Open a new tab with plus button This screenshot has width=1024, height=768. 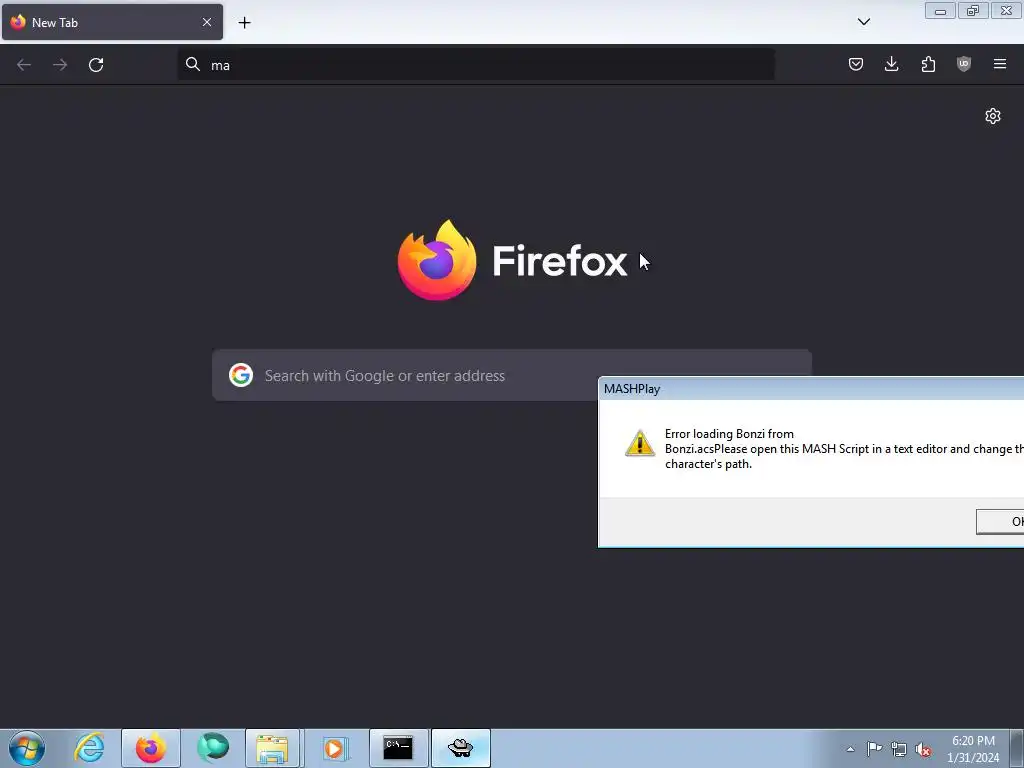pyautogui.click(x=244, y=23)
